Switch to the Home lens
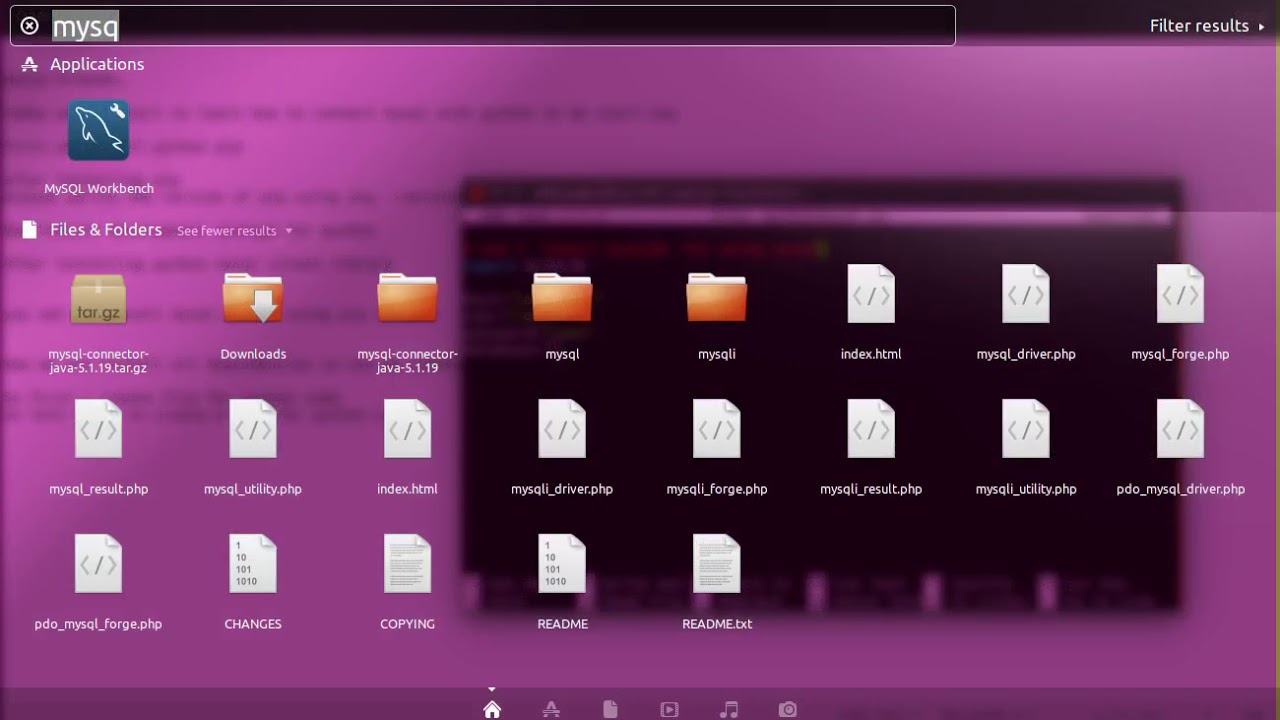Image resolution: width=1280 pixels, height=720 pixels. click(491, 709)
